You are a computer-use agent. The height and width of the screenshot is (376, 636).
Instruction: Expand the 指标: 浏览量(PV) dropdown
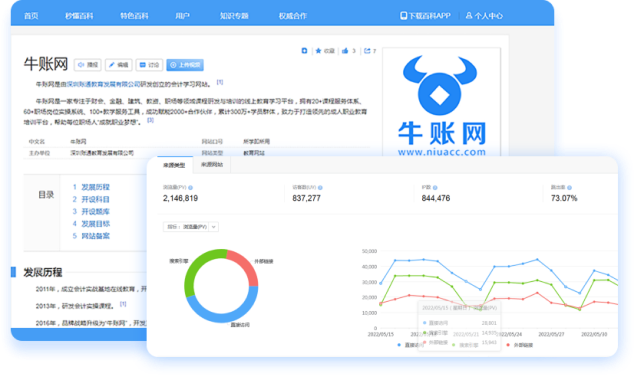click(191, 227)
